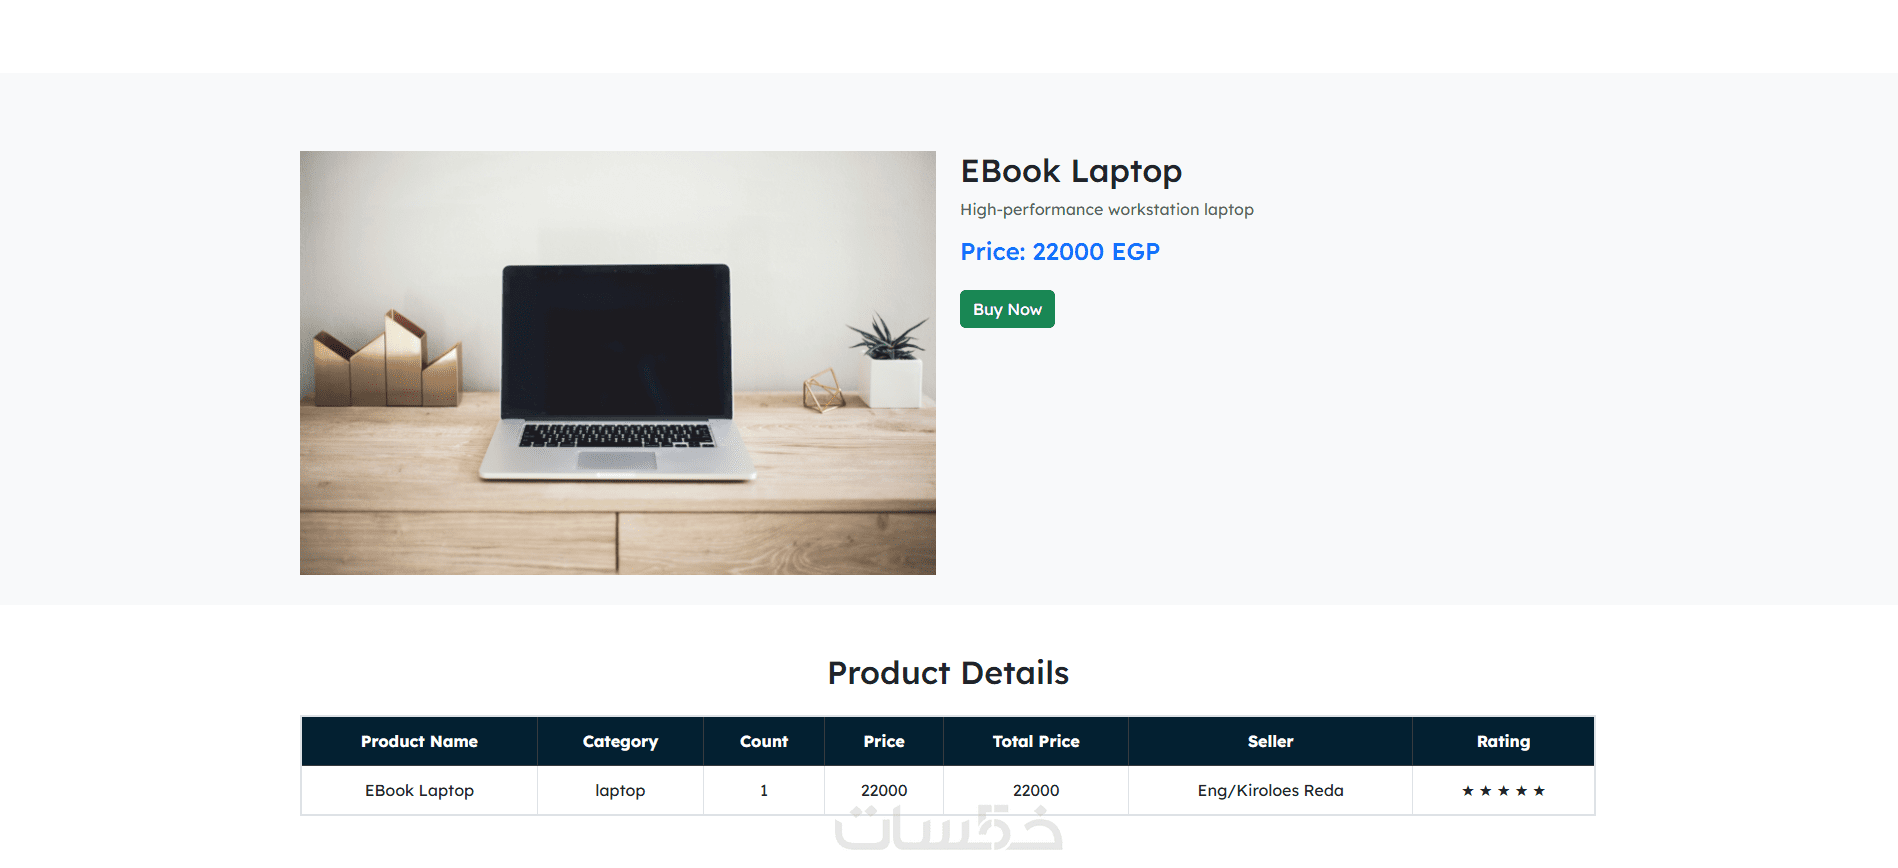Viewport: 1898px width, 868px height.
Task: Click the laptop category cell
Action: click(620, 790)
